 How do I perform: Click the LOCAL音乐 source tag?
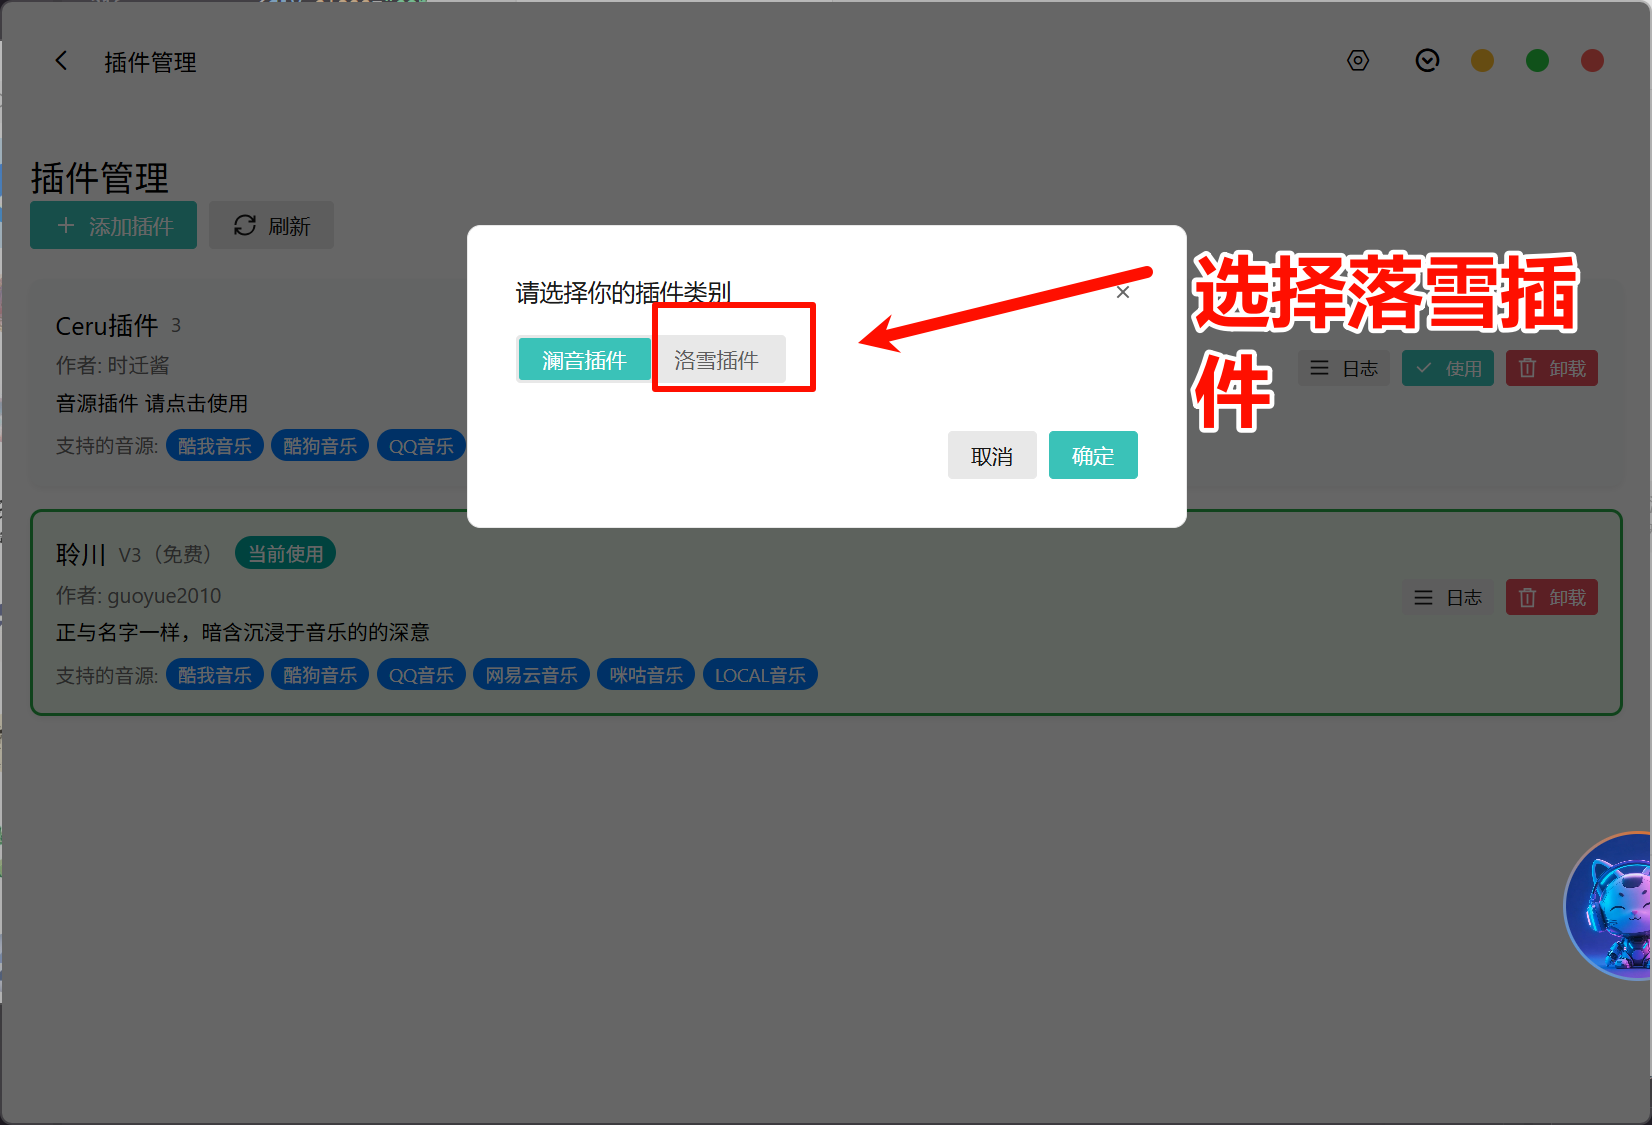click(x=760, y=676)
